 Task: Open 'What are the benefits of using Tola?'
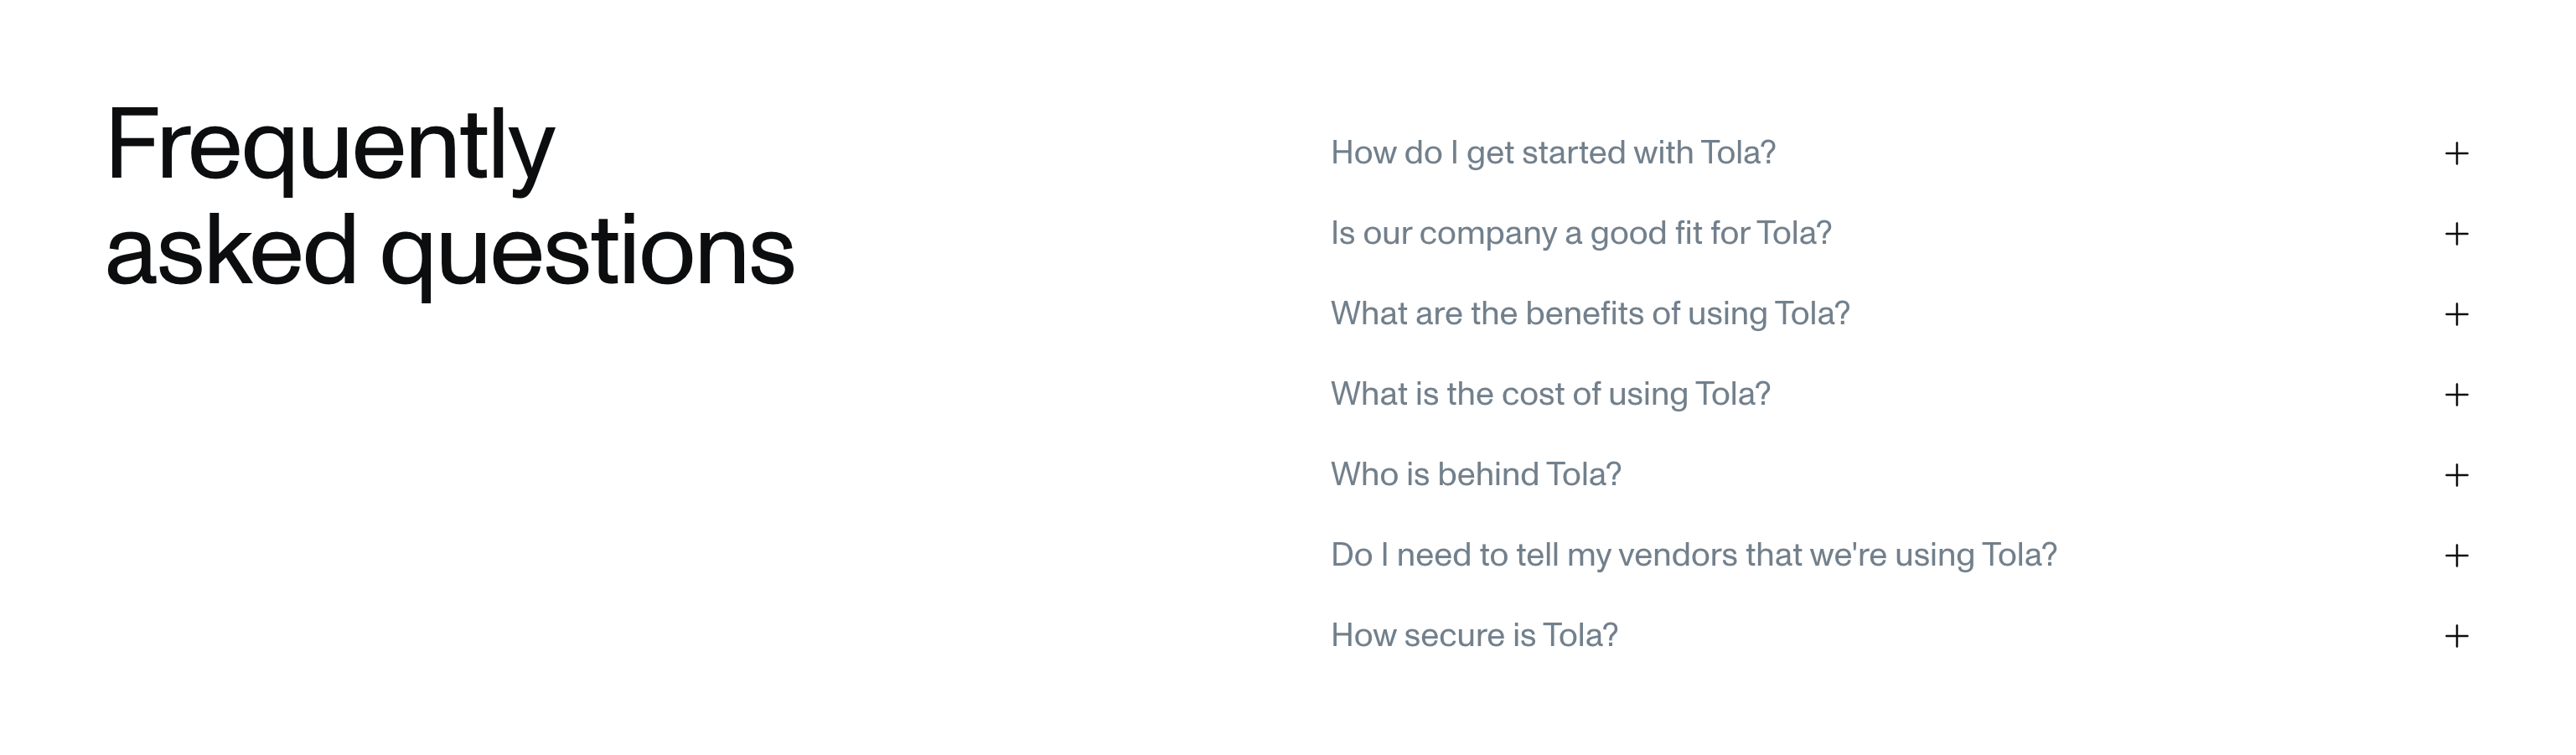tap(1590, 314)
